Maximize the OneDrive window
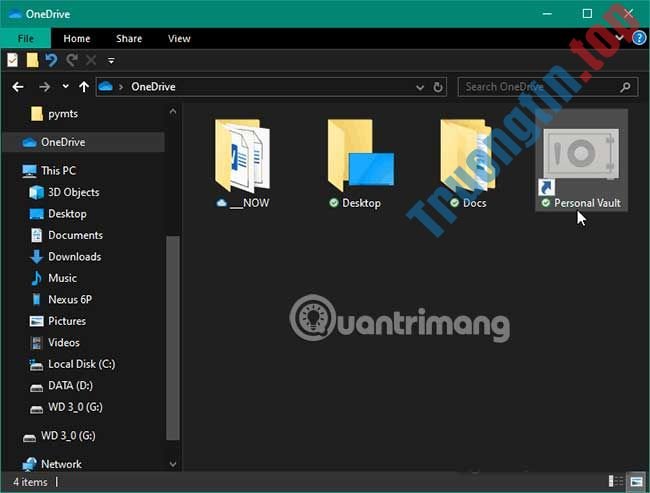 pos(587,14)
